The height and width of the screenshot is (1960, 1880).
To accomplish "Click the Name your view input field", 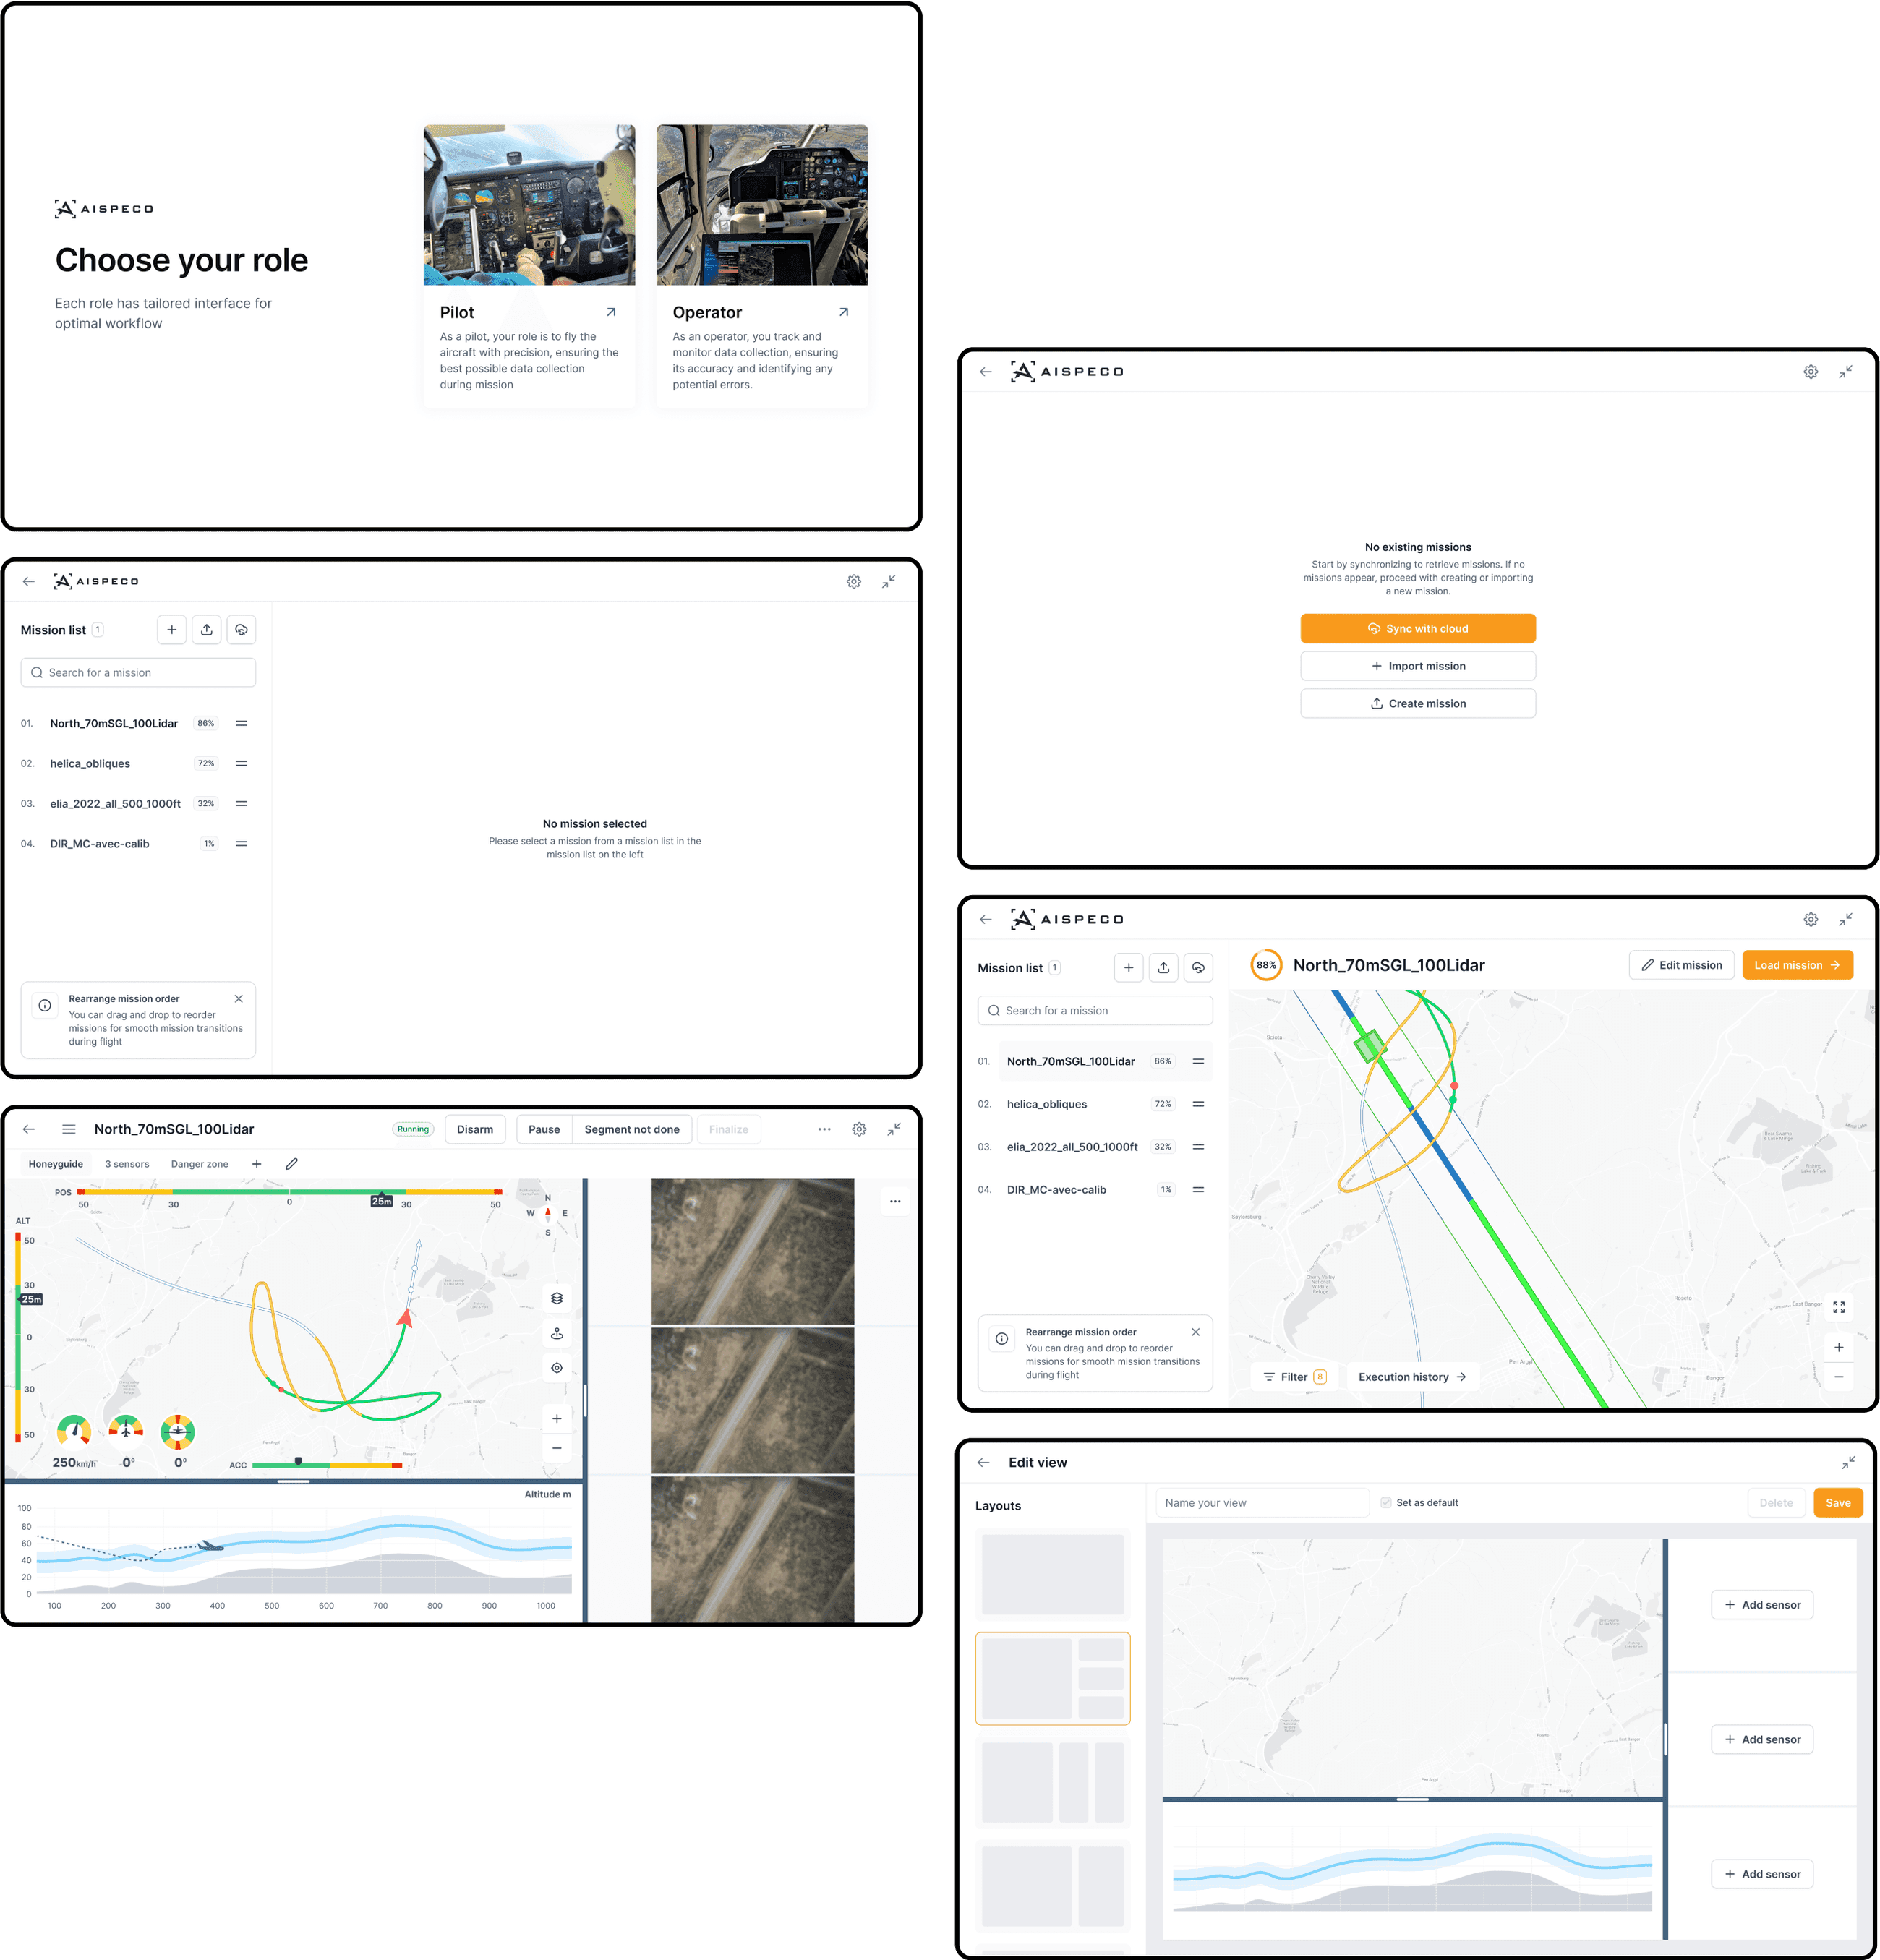I will [x=1262, y=1503].
